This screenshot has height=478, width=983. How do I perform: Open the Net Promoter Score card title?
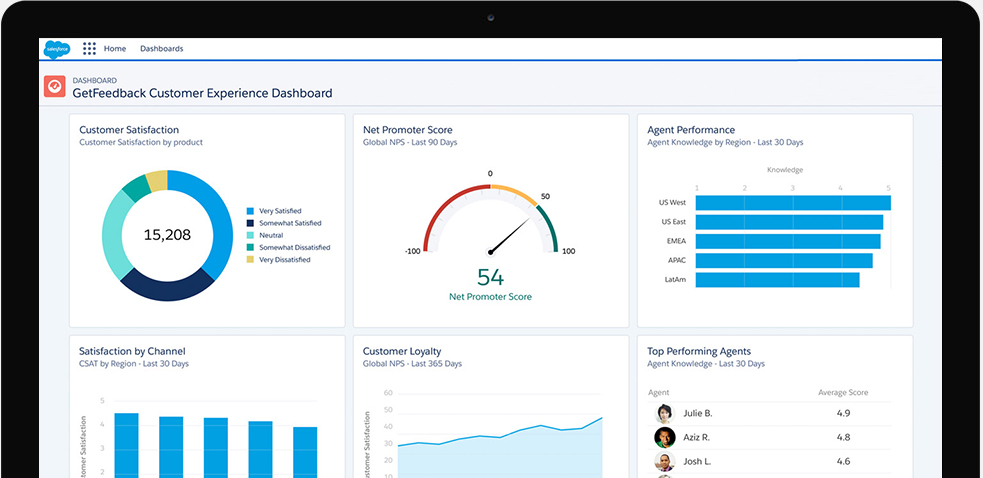pyautogui.click(x=407, y=130)
